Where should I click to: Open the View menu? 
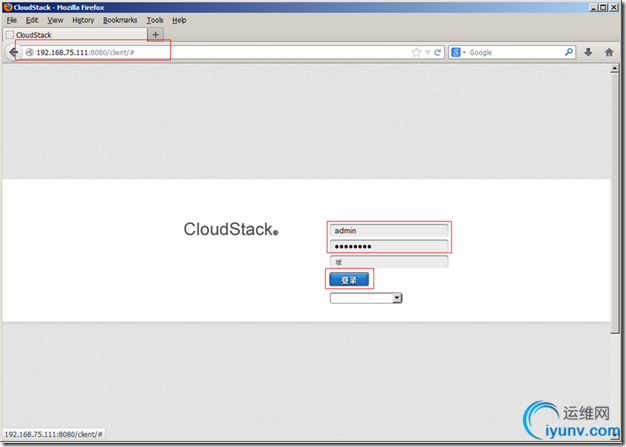(x=55, y=20)
